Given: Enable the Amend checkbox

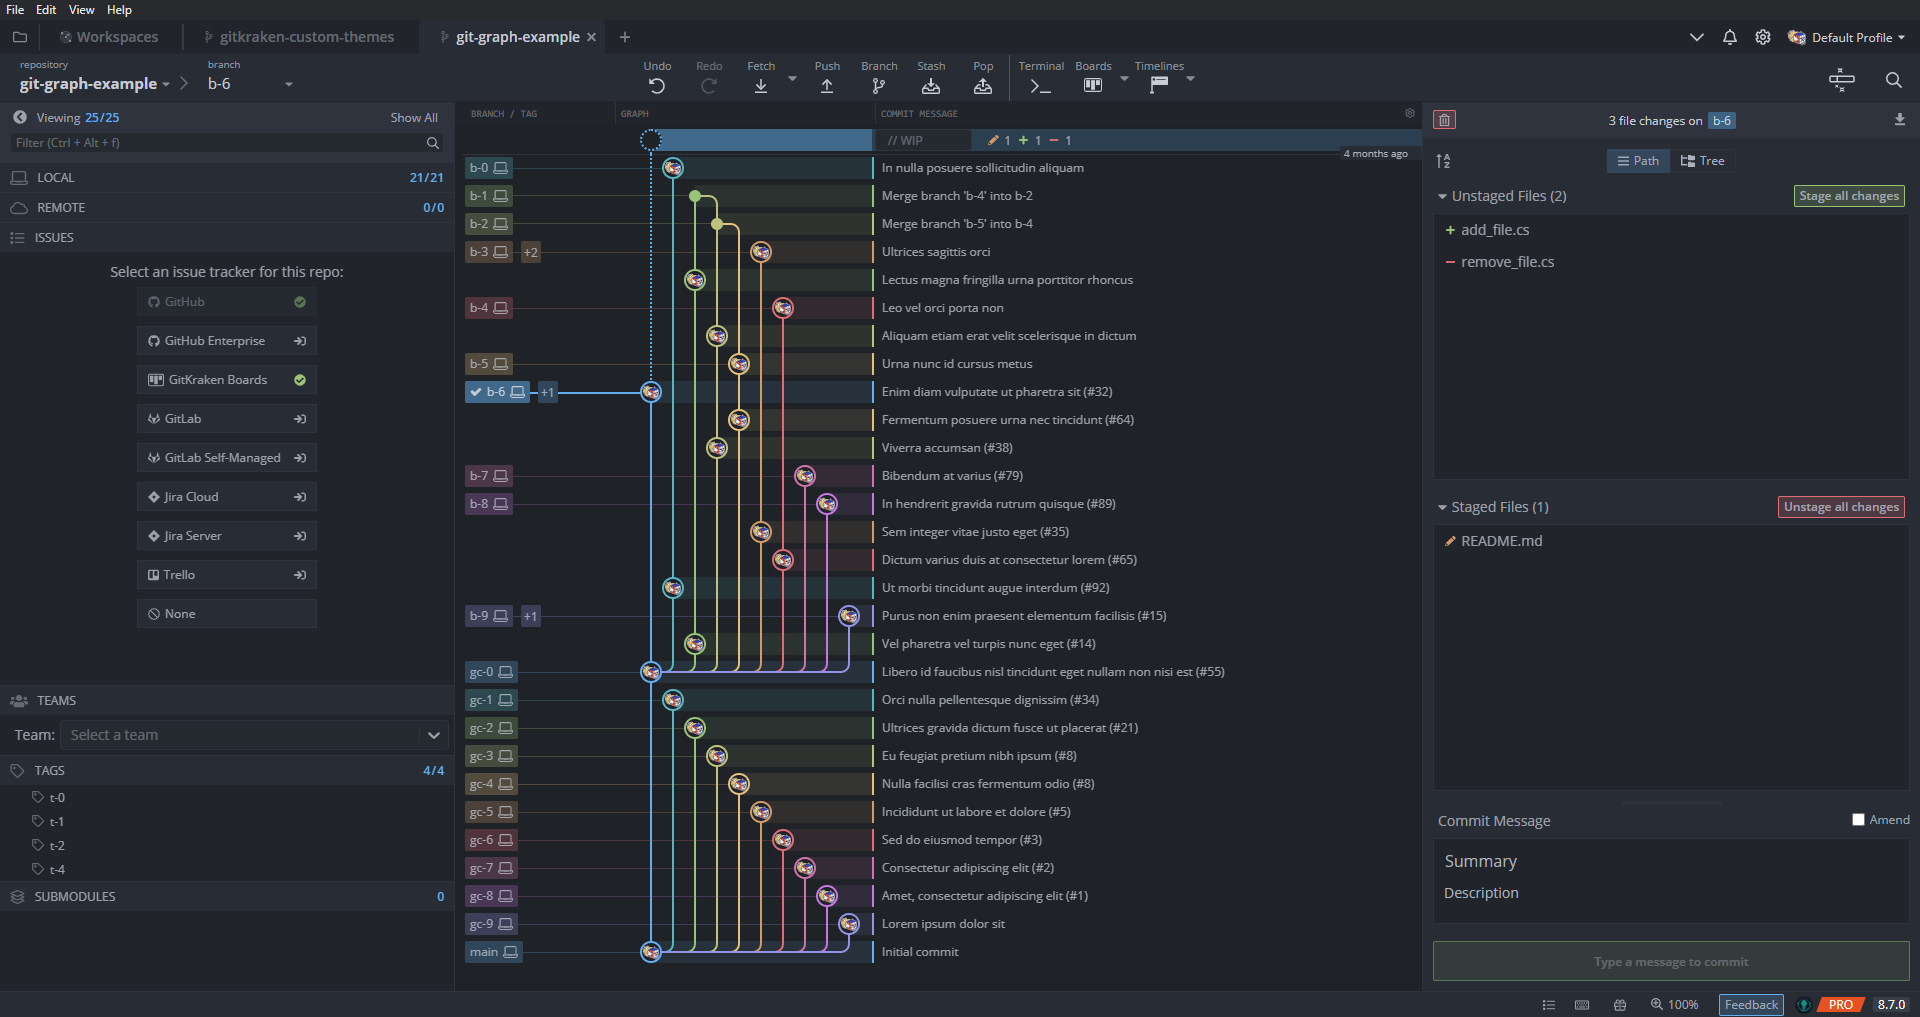Looking at the screenshot, I should (x=1858, y=820).
